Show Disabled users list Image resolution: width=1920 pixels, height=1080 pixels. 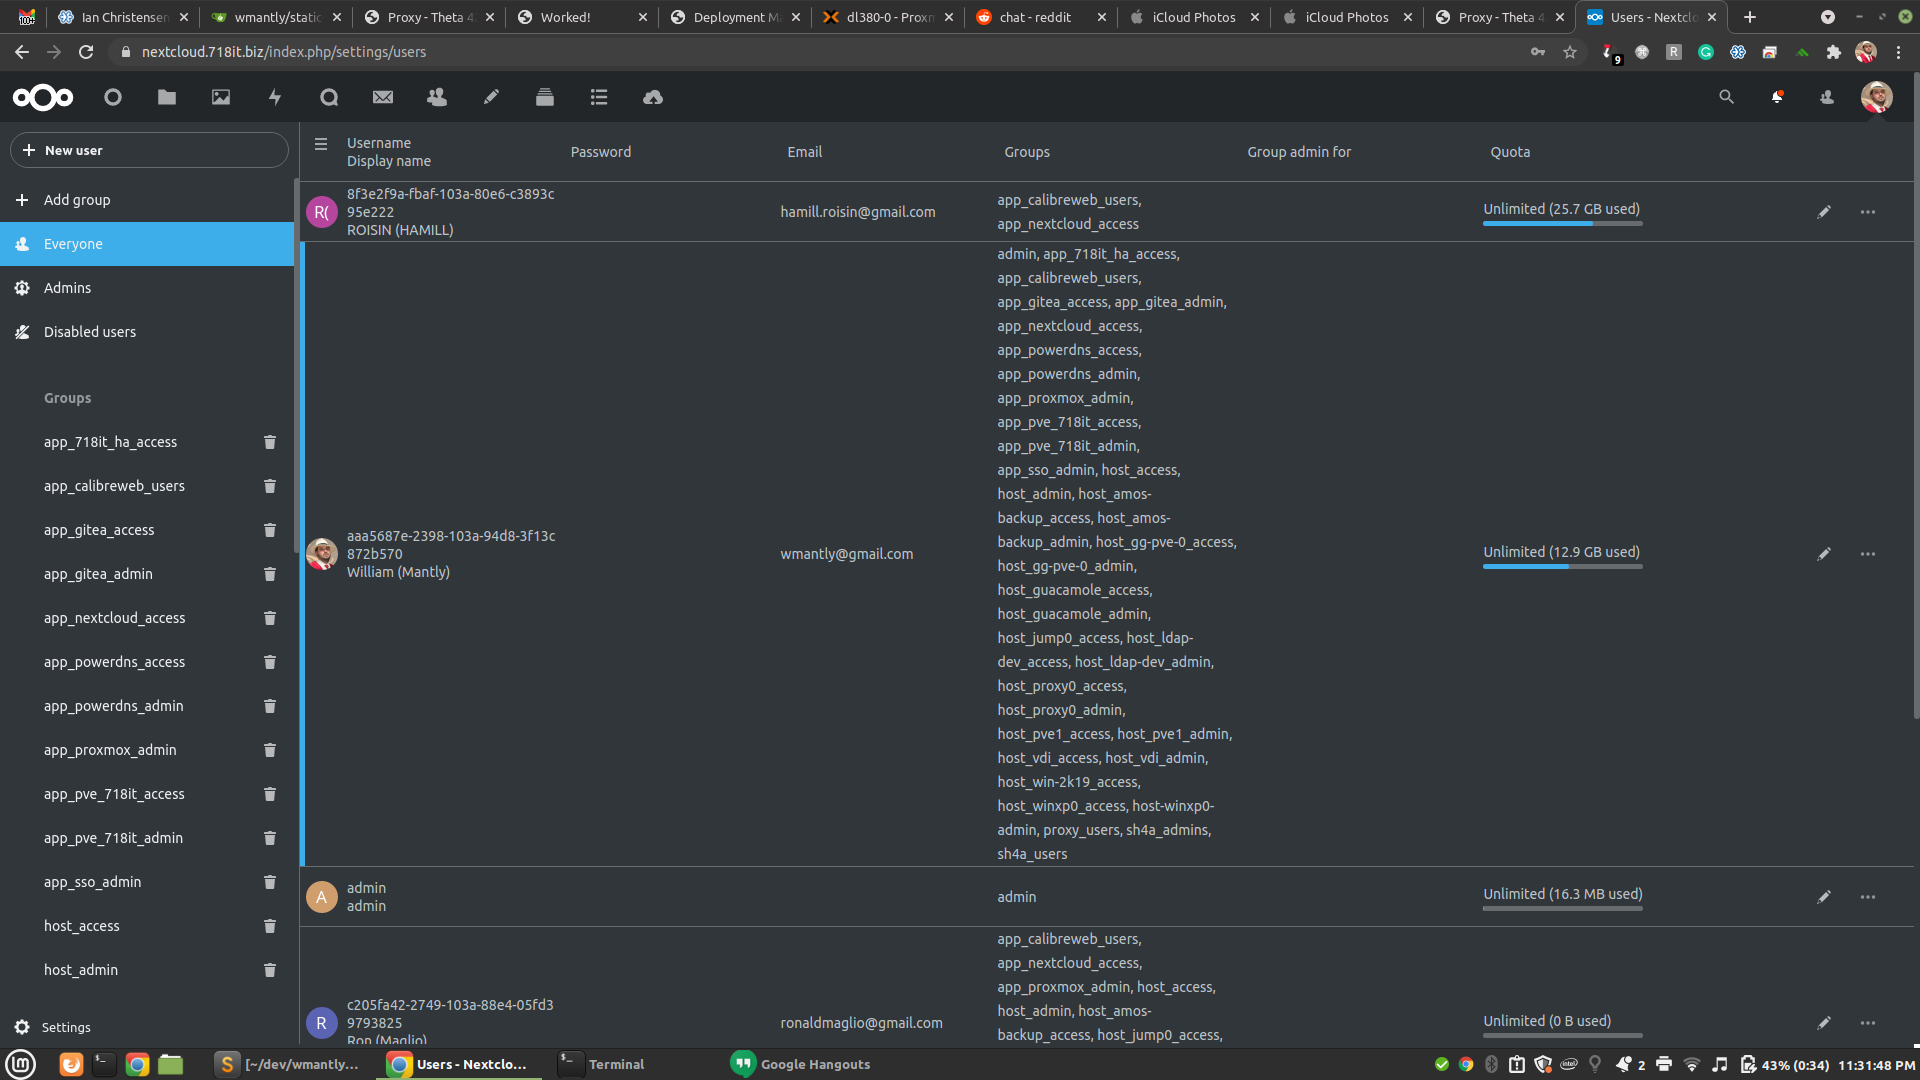(89, 332)
